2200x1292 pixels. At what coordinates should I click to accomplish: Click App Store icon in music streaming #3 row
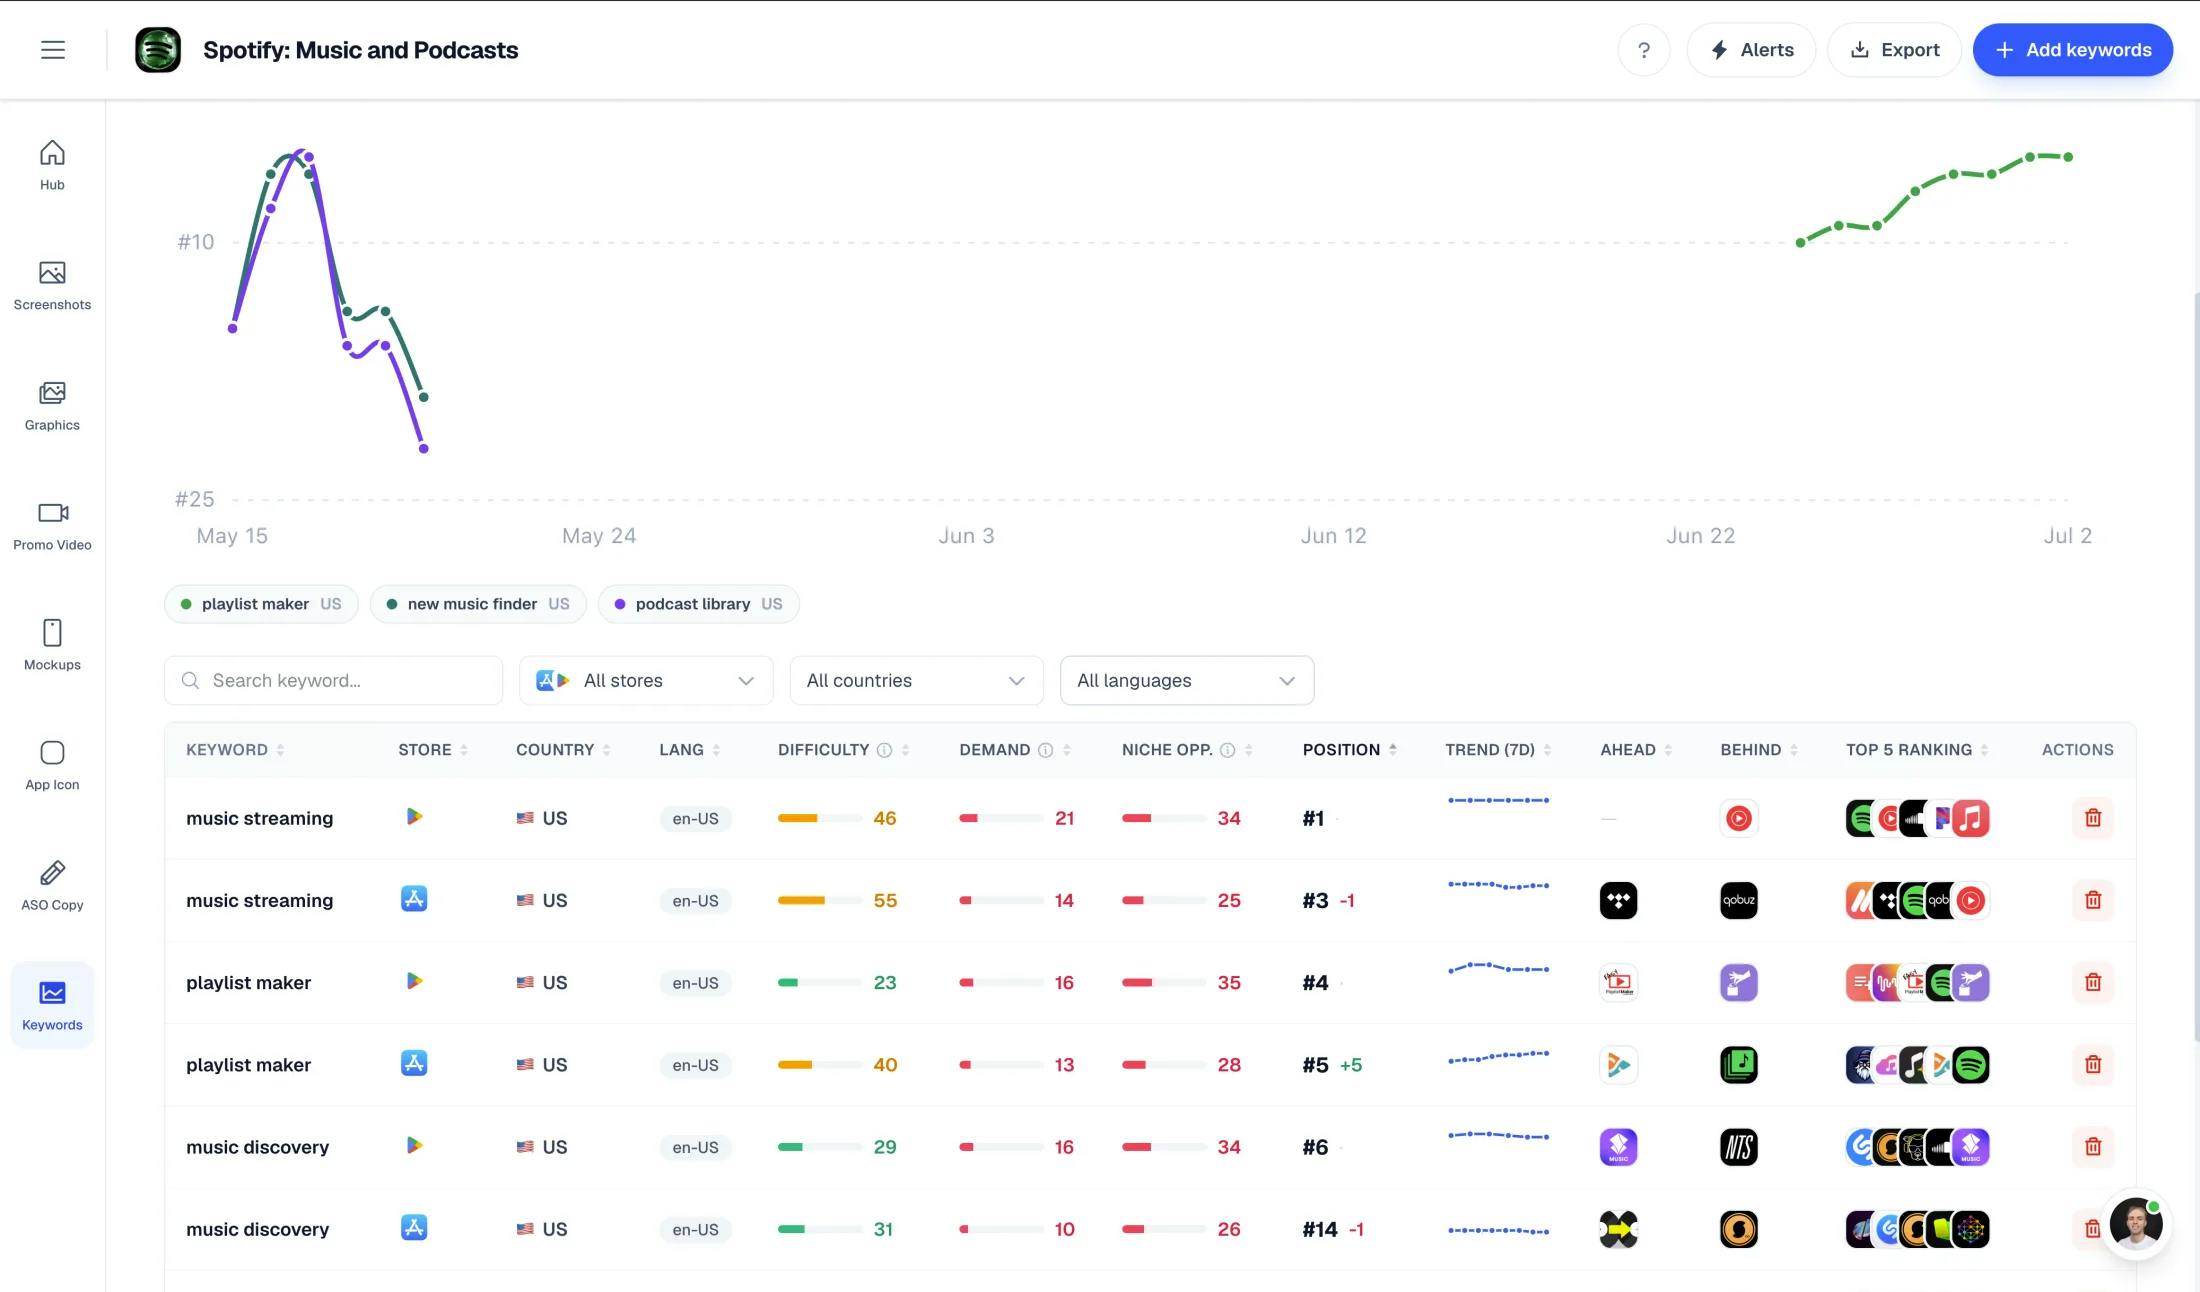(414, 899)
